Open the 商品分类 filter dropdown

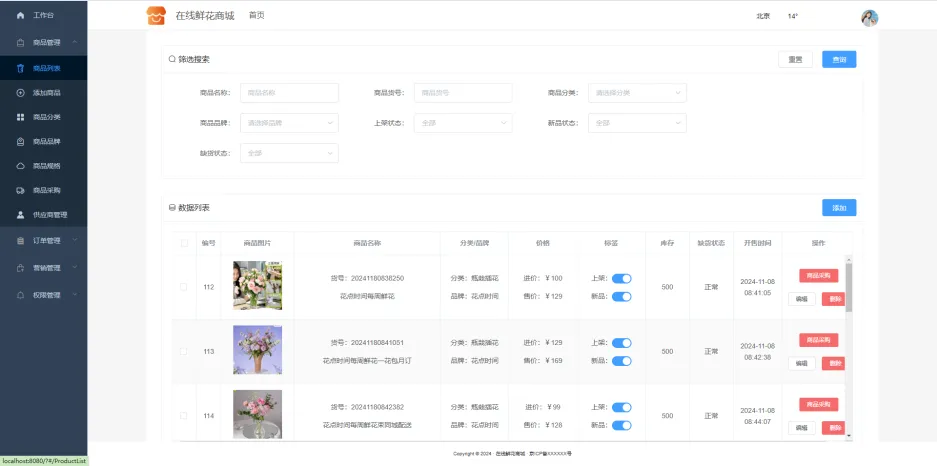click(637, 93)
